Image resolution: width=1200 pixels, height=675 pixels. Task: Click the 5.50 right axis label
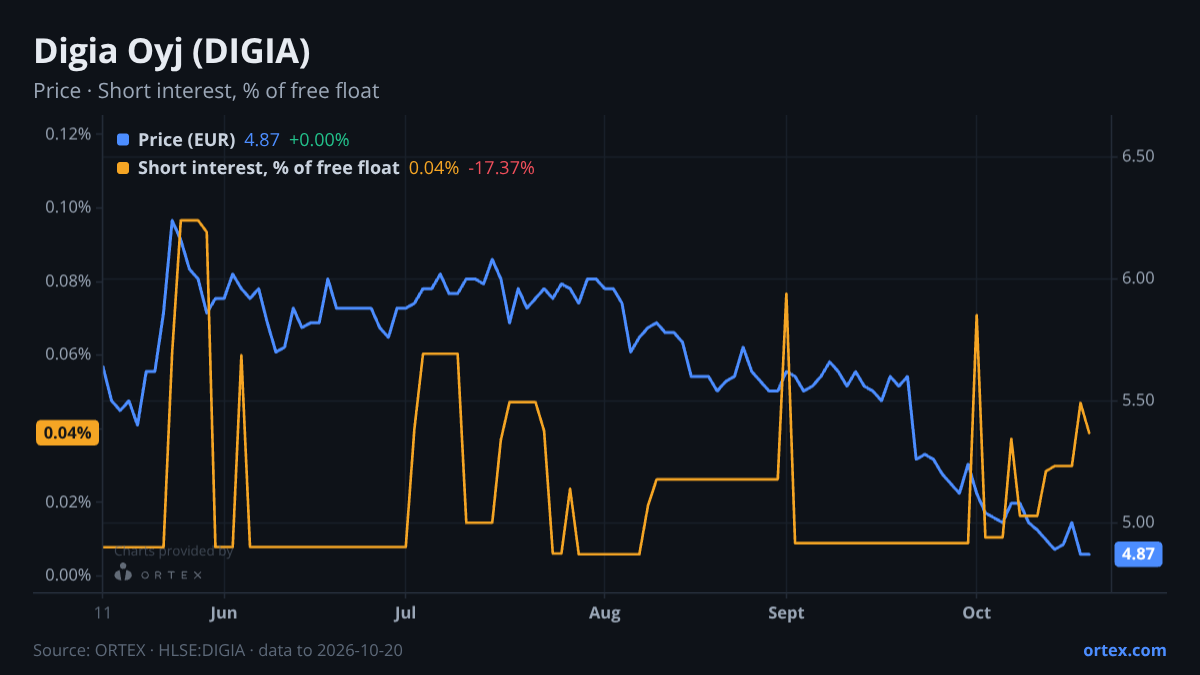(1138, 400)
